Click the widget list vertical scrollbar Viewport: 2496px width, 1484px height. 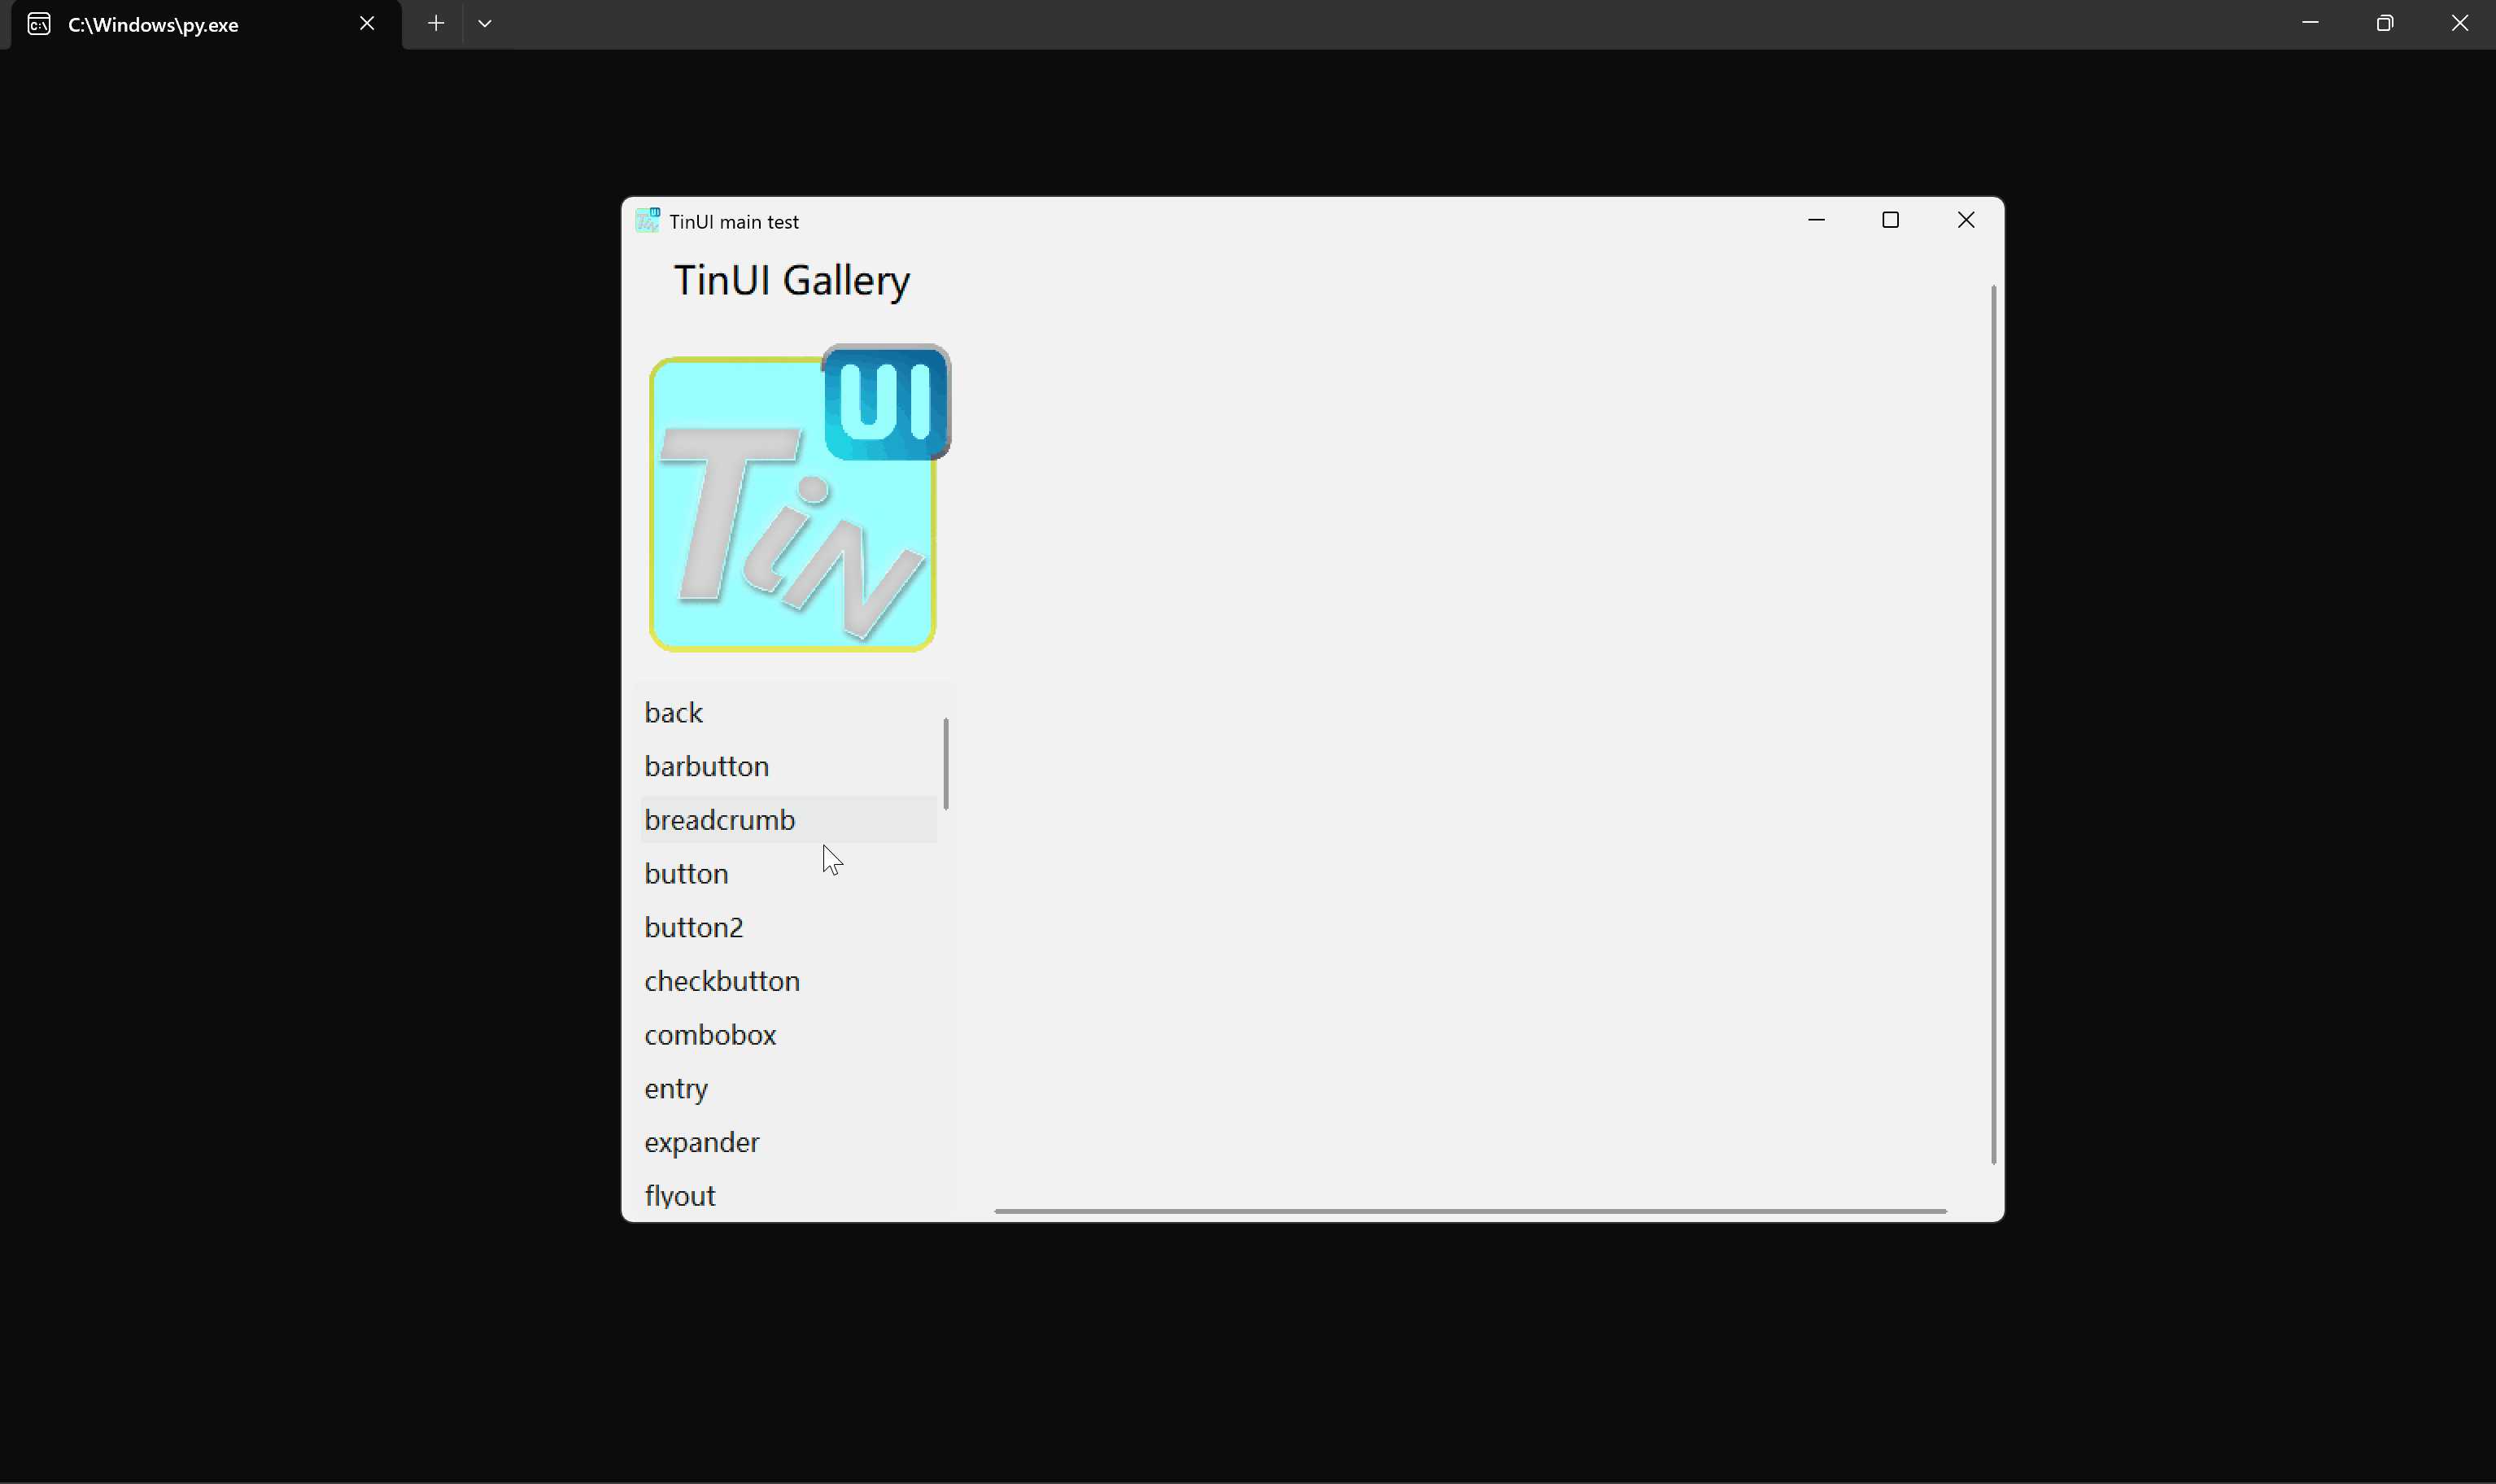(x=945, y=764)
